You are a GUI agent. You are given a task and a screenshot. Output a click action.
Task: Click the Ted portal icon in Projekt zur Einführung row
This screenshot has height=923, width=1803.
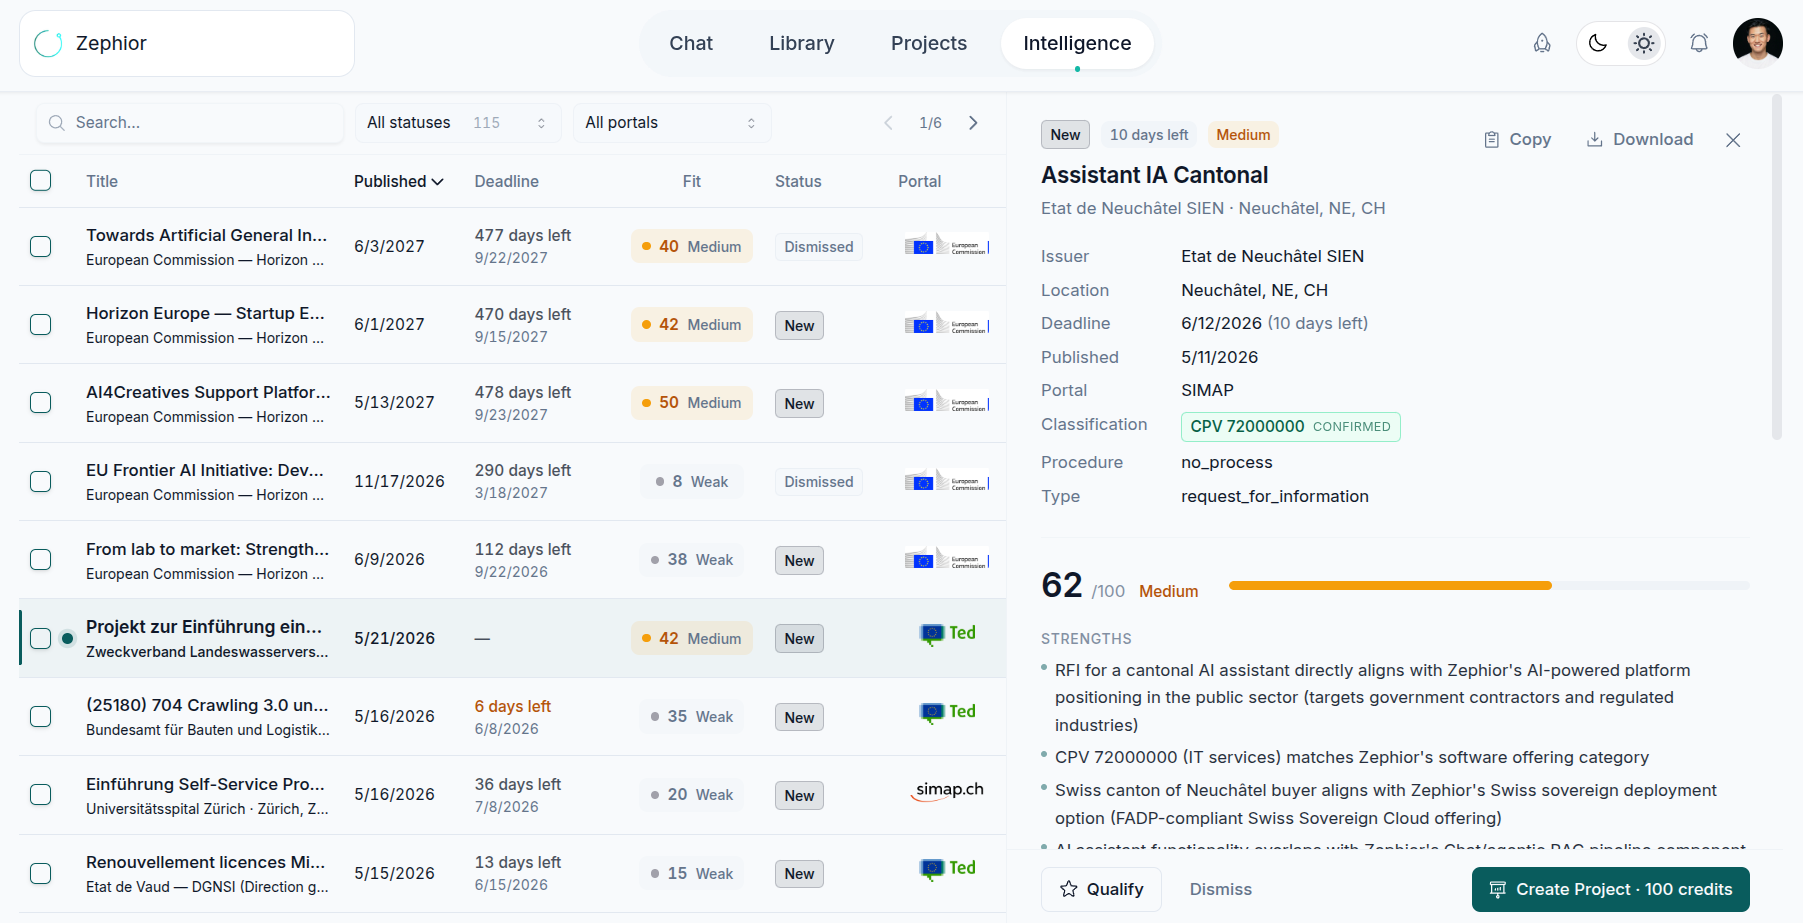947,634
